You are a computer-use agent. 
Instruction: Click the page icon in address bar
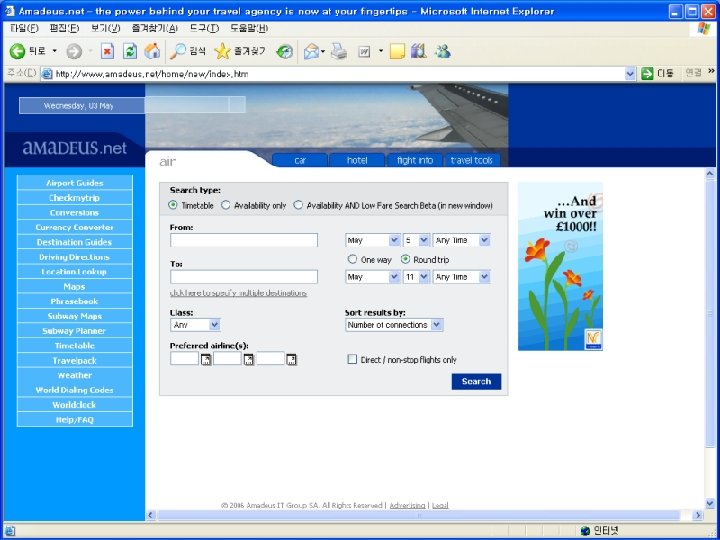[46, 73]
